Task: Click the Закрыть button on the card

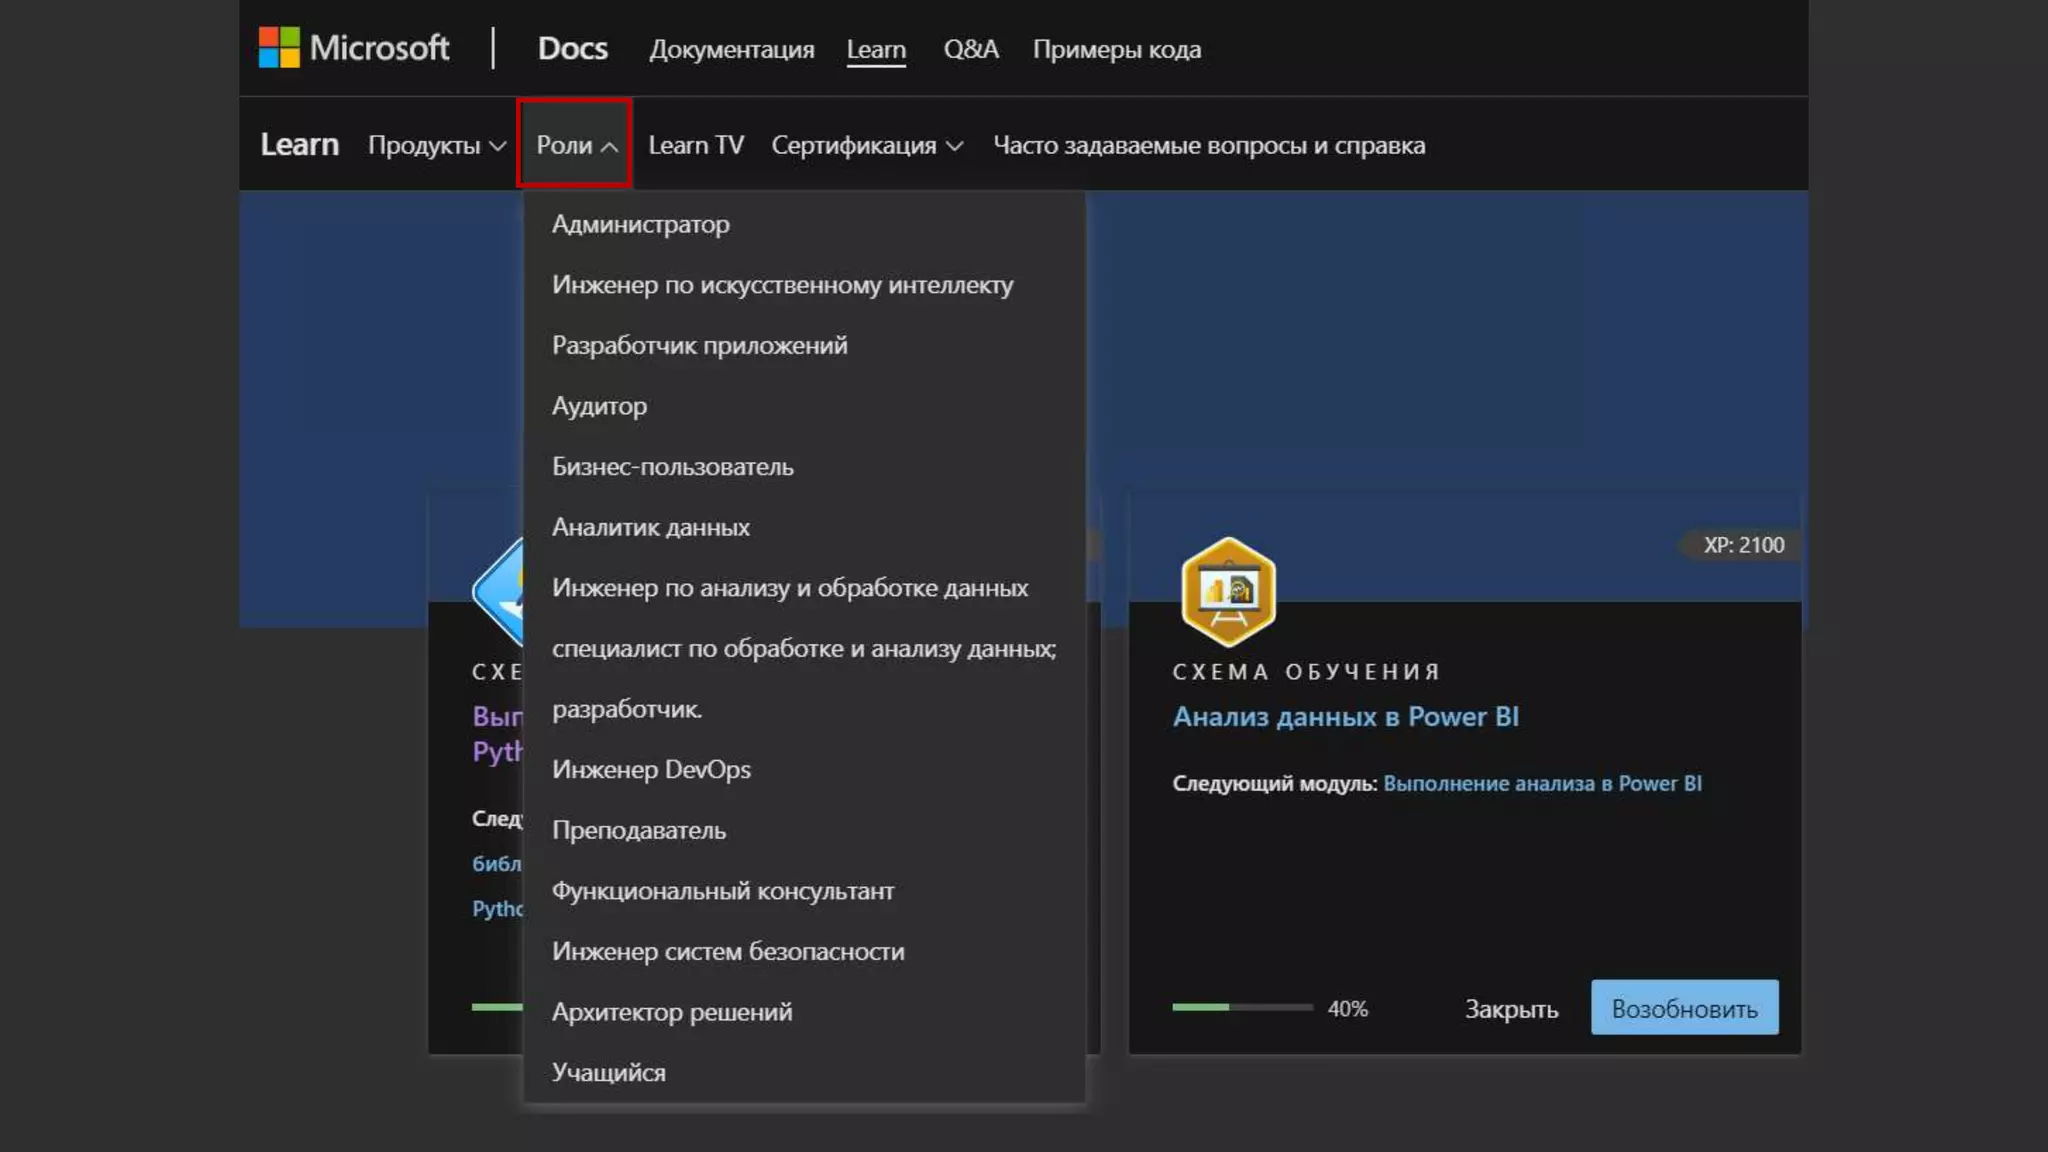Action: (x=1511, y=1009)
